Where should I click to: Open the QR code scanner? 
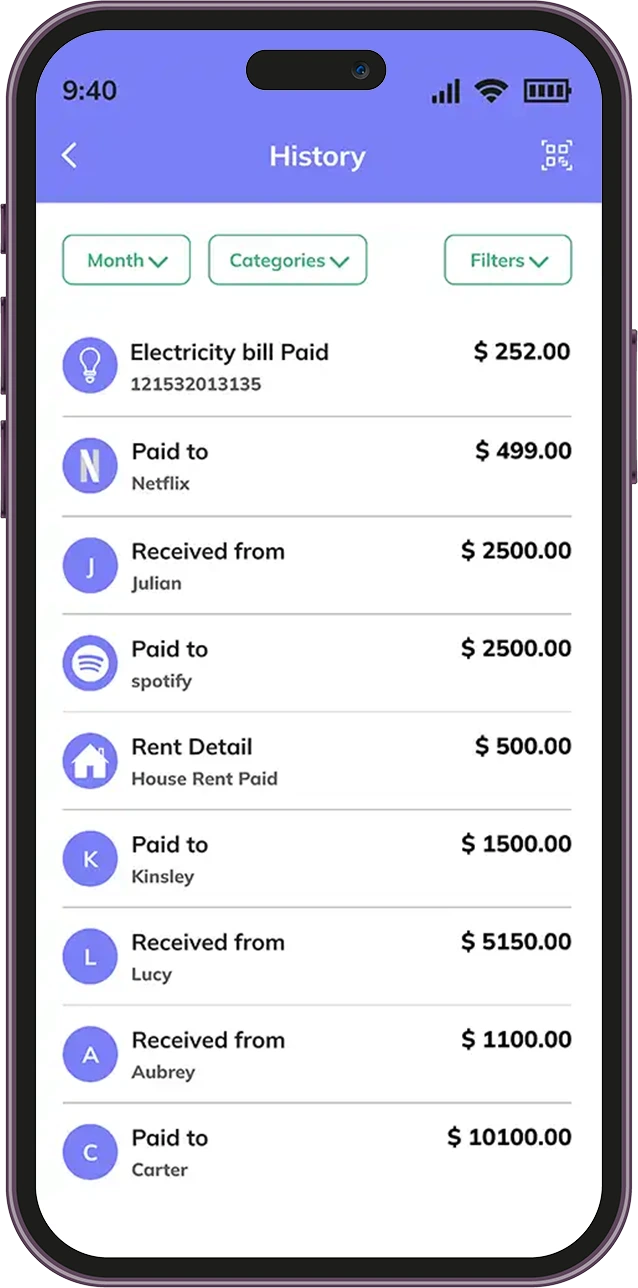(556, 156)
